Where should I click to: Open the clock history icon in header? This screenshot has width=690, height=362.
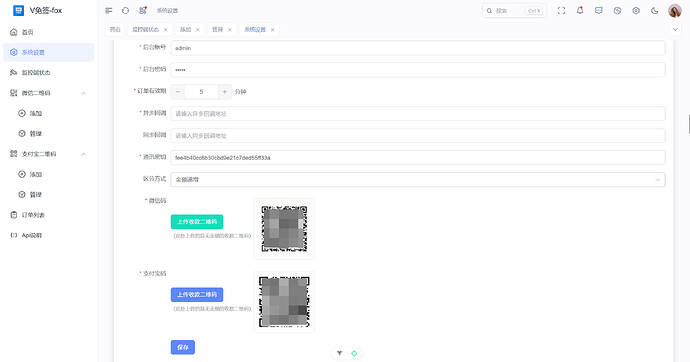coord(617,11)
